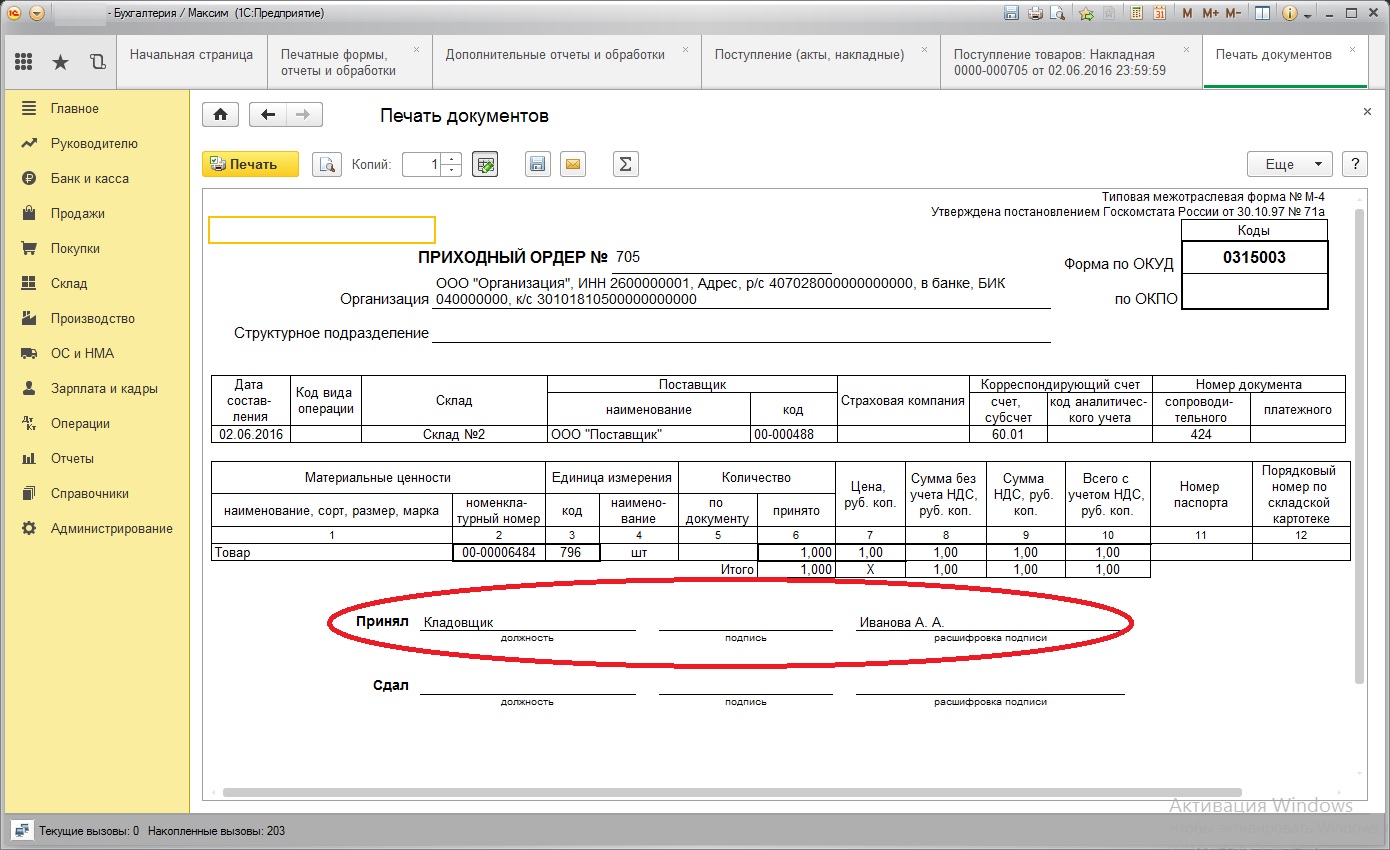Click the empty yellow-bordered cell above the order title
Image resolution: width=1390 pixels, height=850 pixels.
click(321, 230)
